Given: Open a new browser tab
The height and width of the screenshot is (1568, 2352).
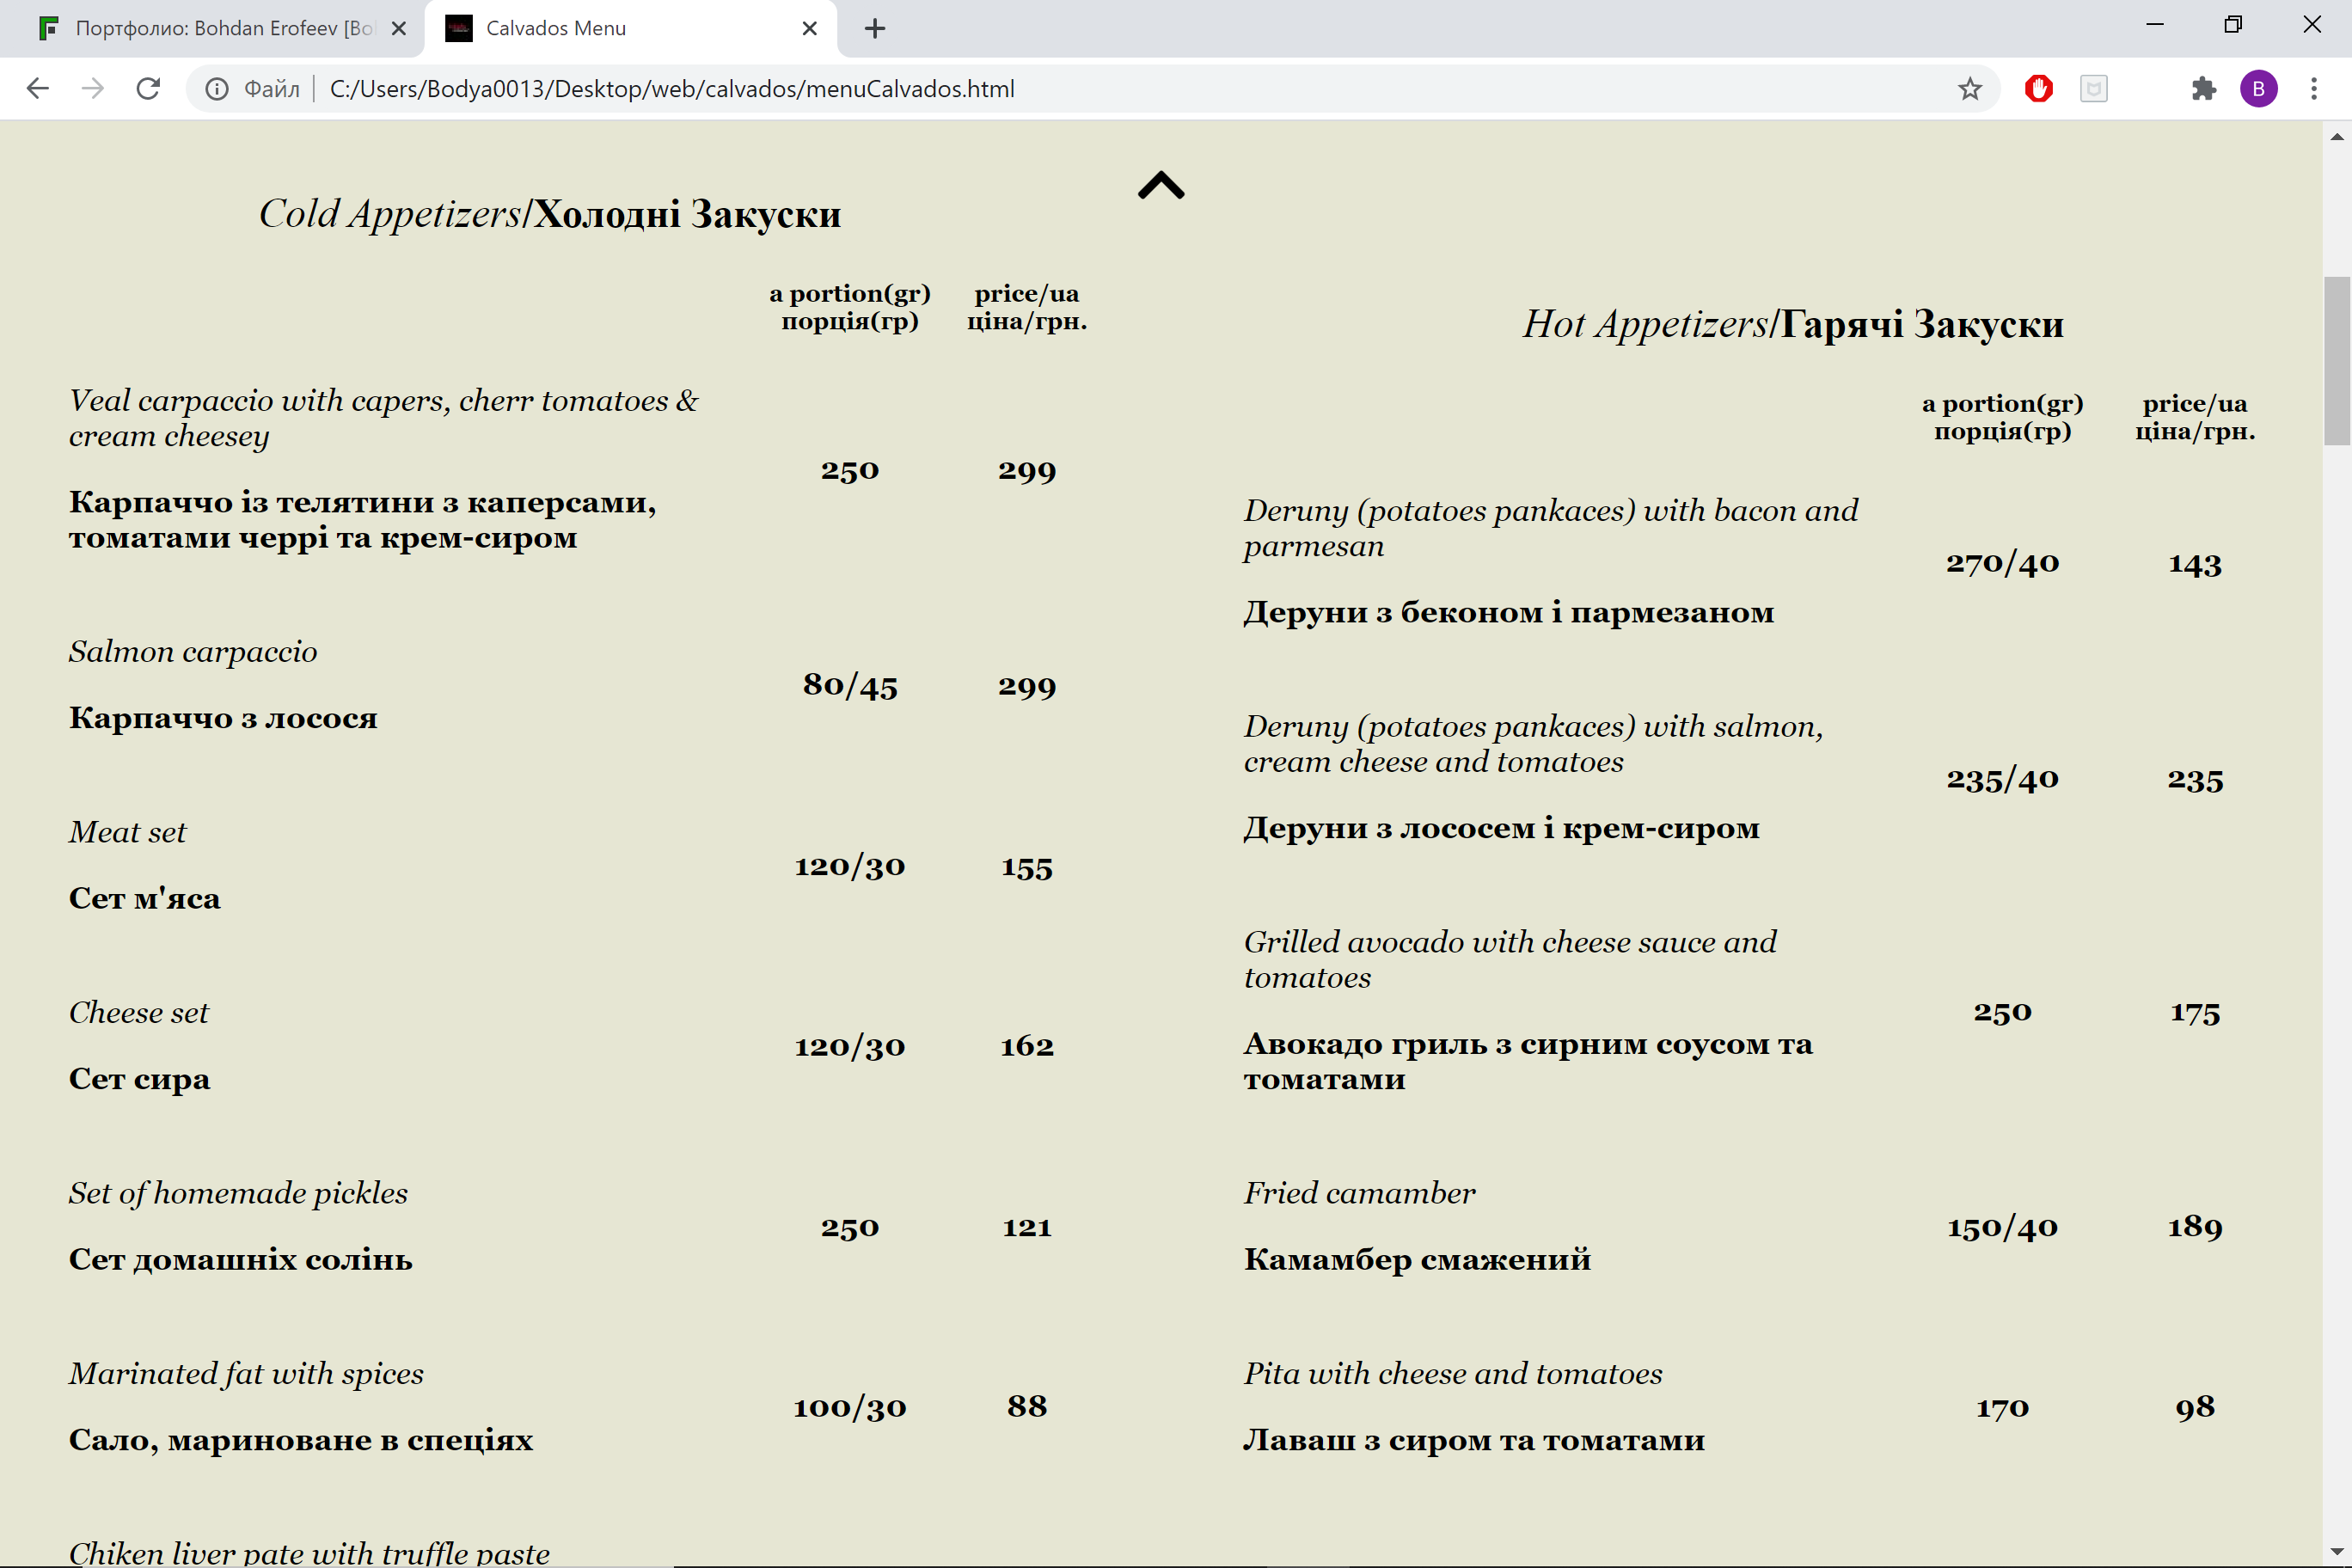Looking at the screenshot, I should pos(875,28).
